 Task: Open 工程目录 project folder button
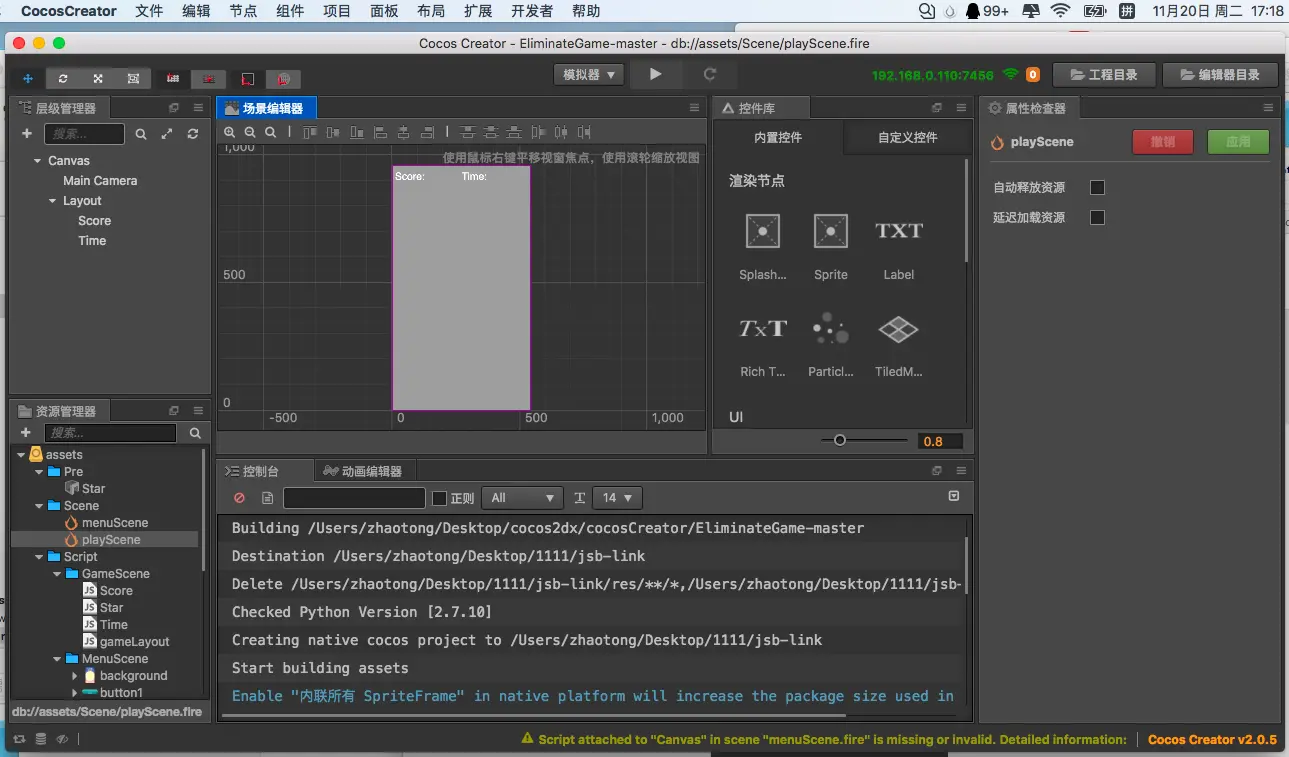(1104, 75)
